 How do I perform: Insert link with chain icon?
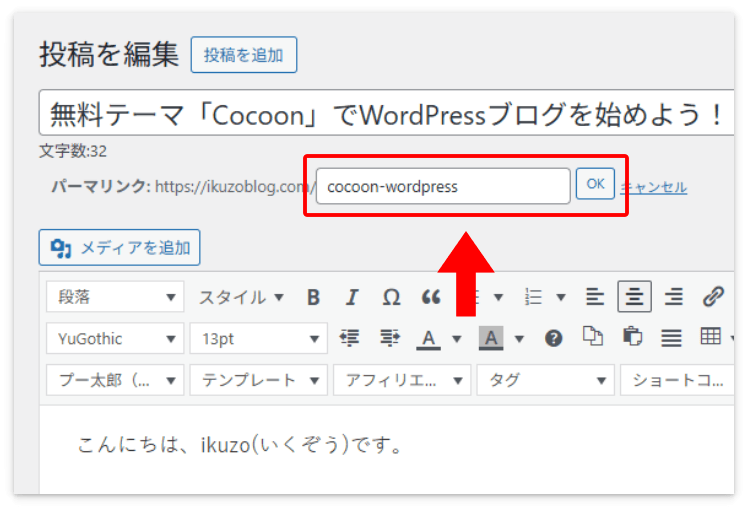[713, 297]
